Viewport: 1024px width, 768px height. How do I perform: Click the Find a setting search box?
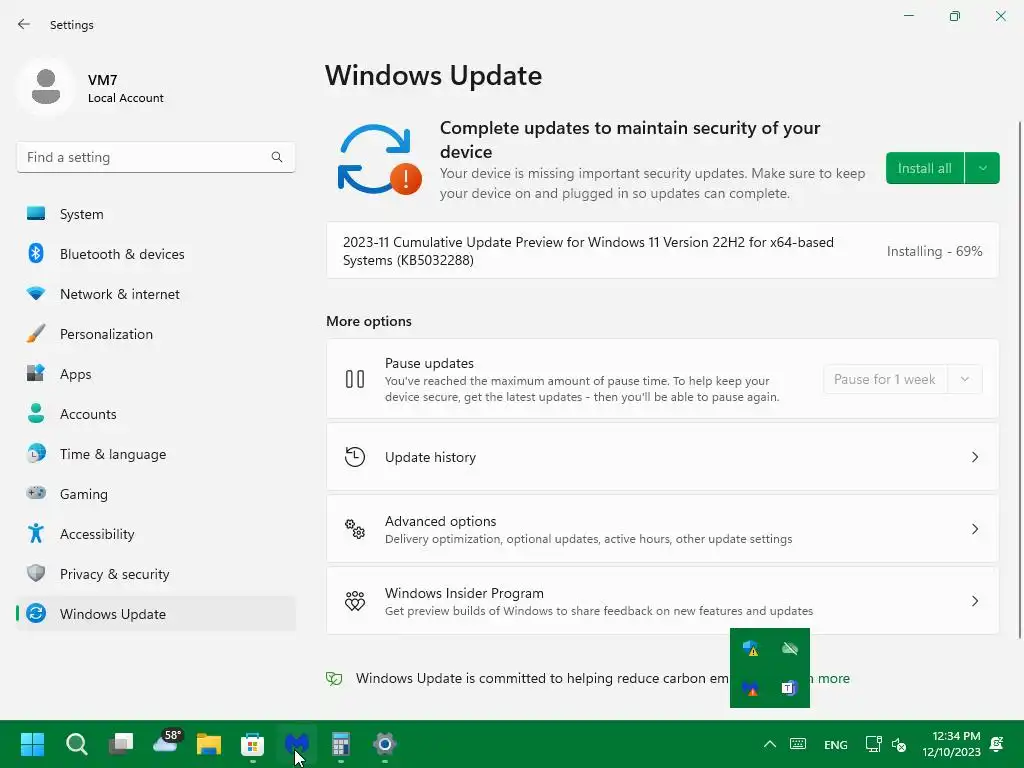[x=155, y=157]
